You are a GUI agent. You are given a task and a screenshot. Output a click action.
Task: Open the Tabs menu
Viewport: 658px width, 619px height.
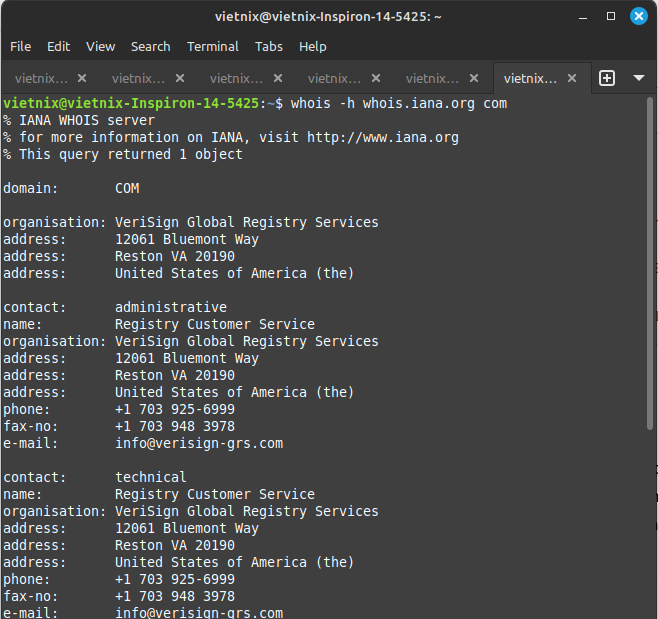pyautogui.click(x=269, y=47)
